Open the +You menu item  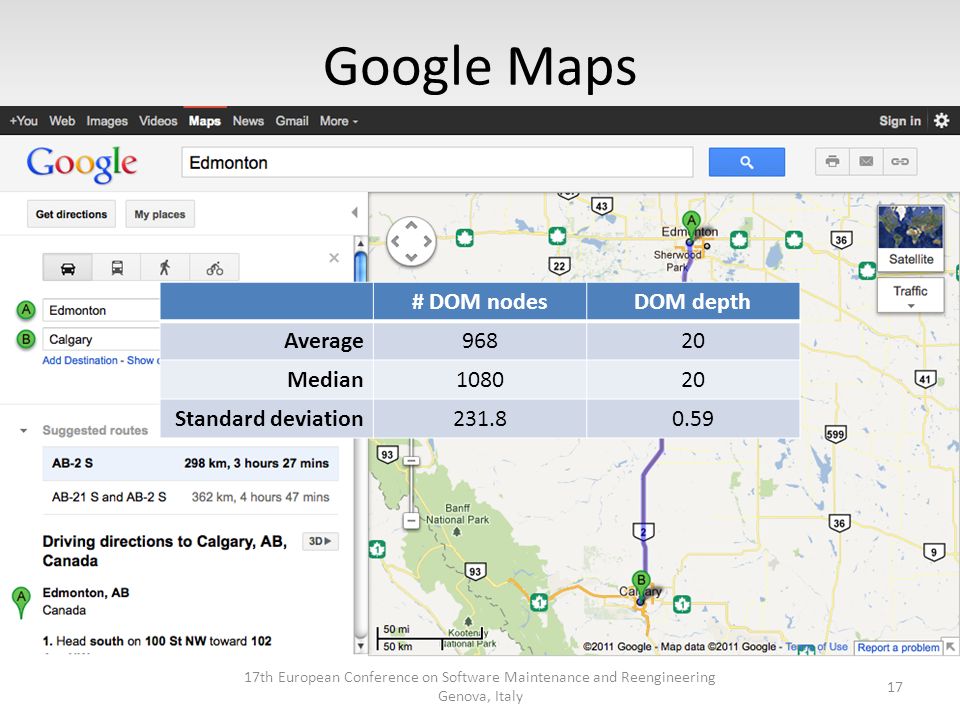24,121
